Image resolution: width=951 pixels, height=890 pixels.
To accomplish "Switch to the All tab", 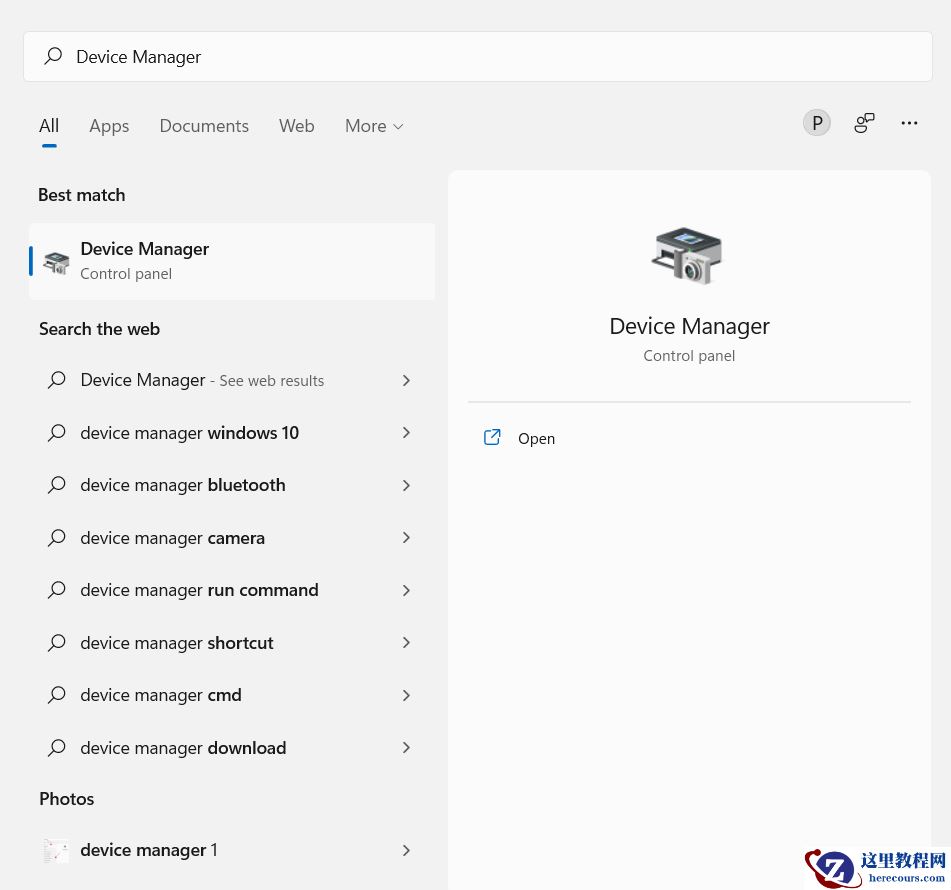I will pyautogui.click(x=49, y=126).
